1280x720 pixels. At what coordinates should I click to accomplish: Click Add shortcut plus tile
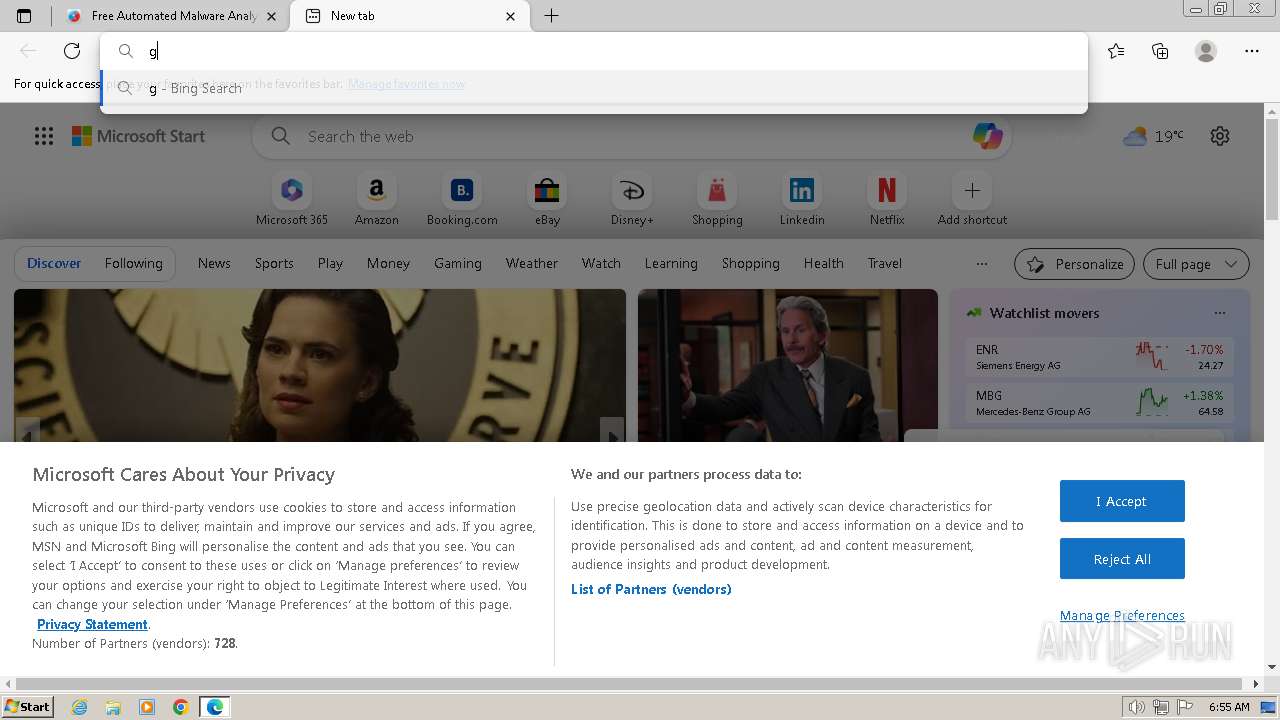(972, 200)
